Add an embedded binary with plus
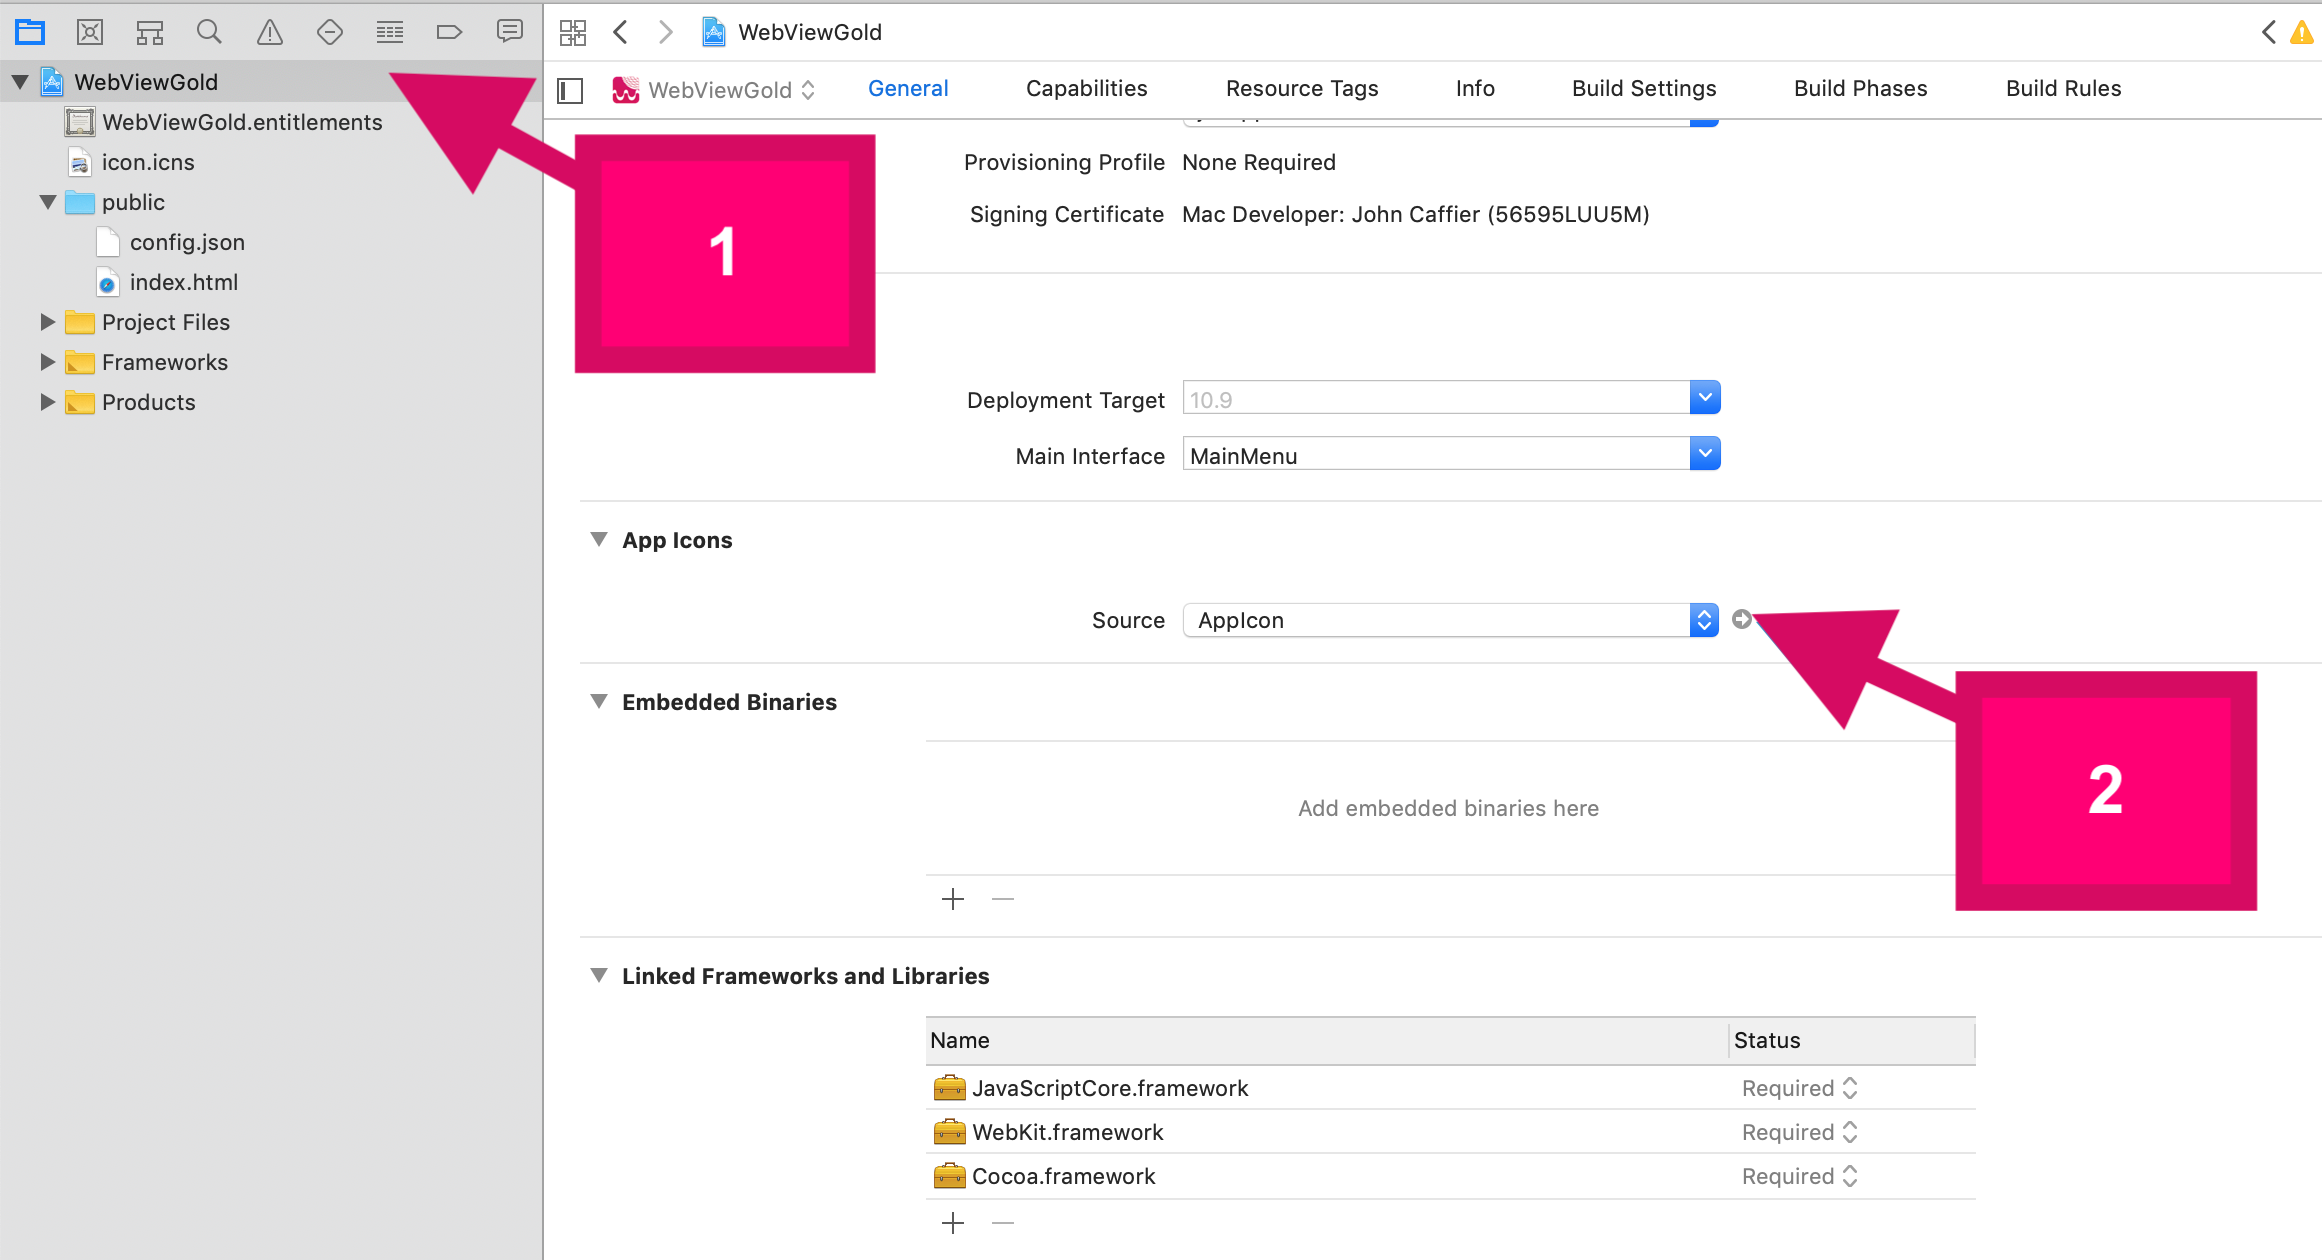 click(953, 899)
